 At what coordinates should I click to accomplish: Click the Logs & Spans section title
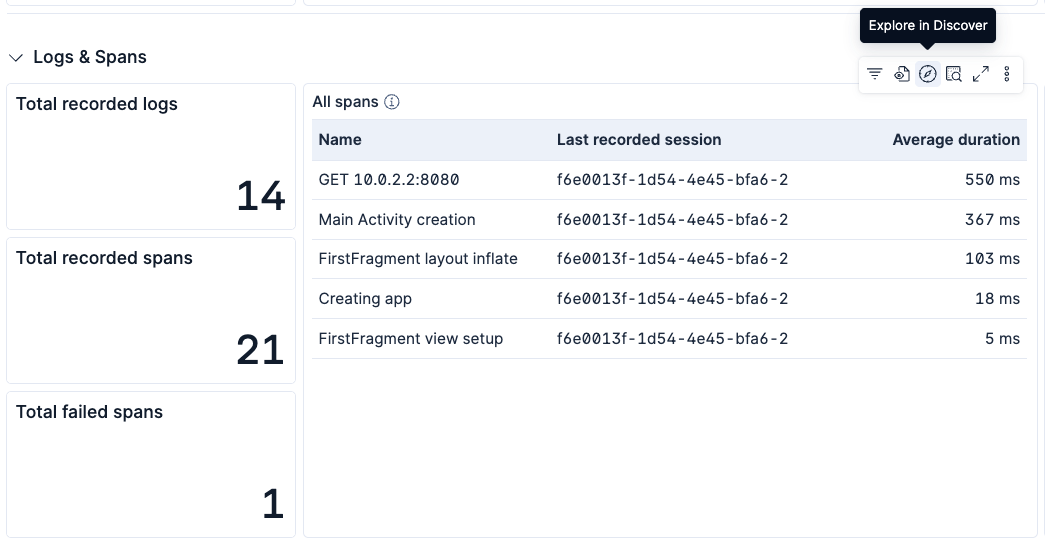pyautogui.click(x=90, y=57)
